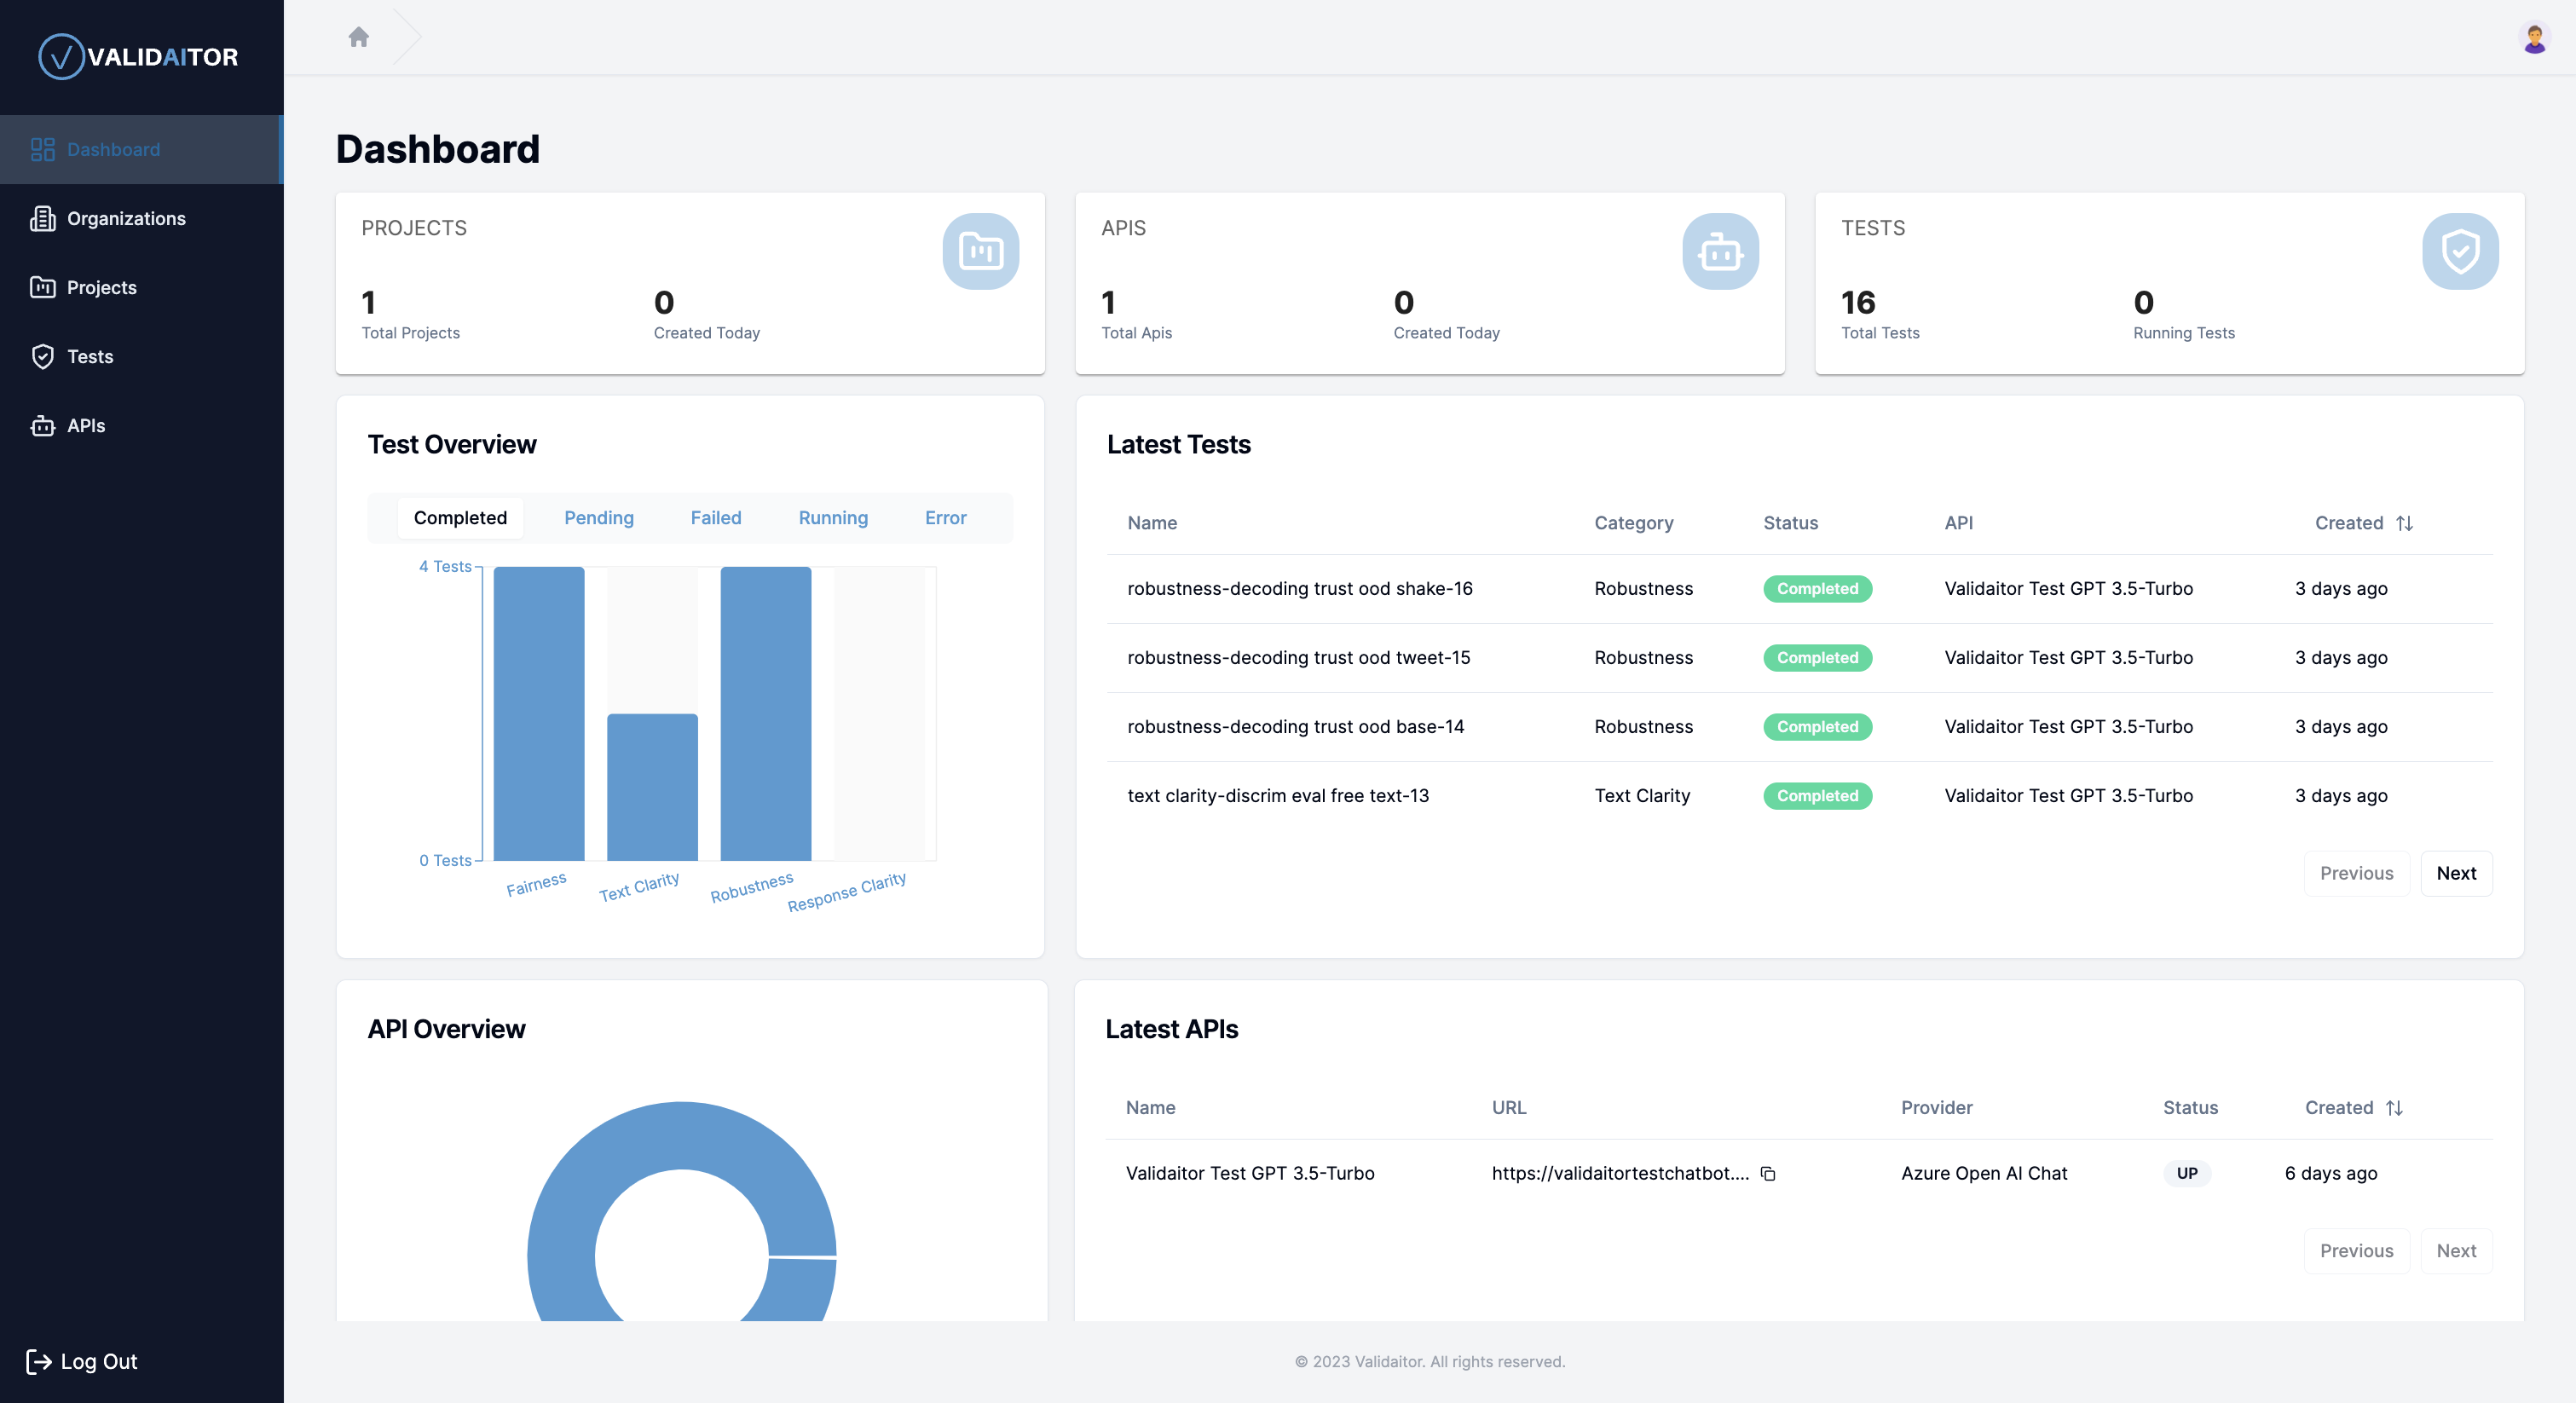Click the Tests shield icon in sidebar
The image size is (2576, 1403).
pos(42,357)
